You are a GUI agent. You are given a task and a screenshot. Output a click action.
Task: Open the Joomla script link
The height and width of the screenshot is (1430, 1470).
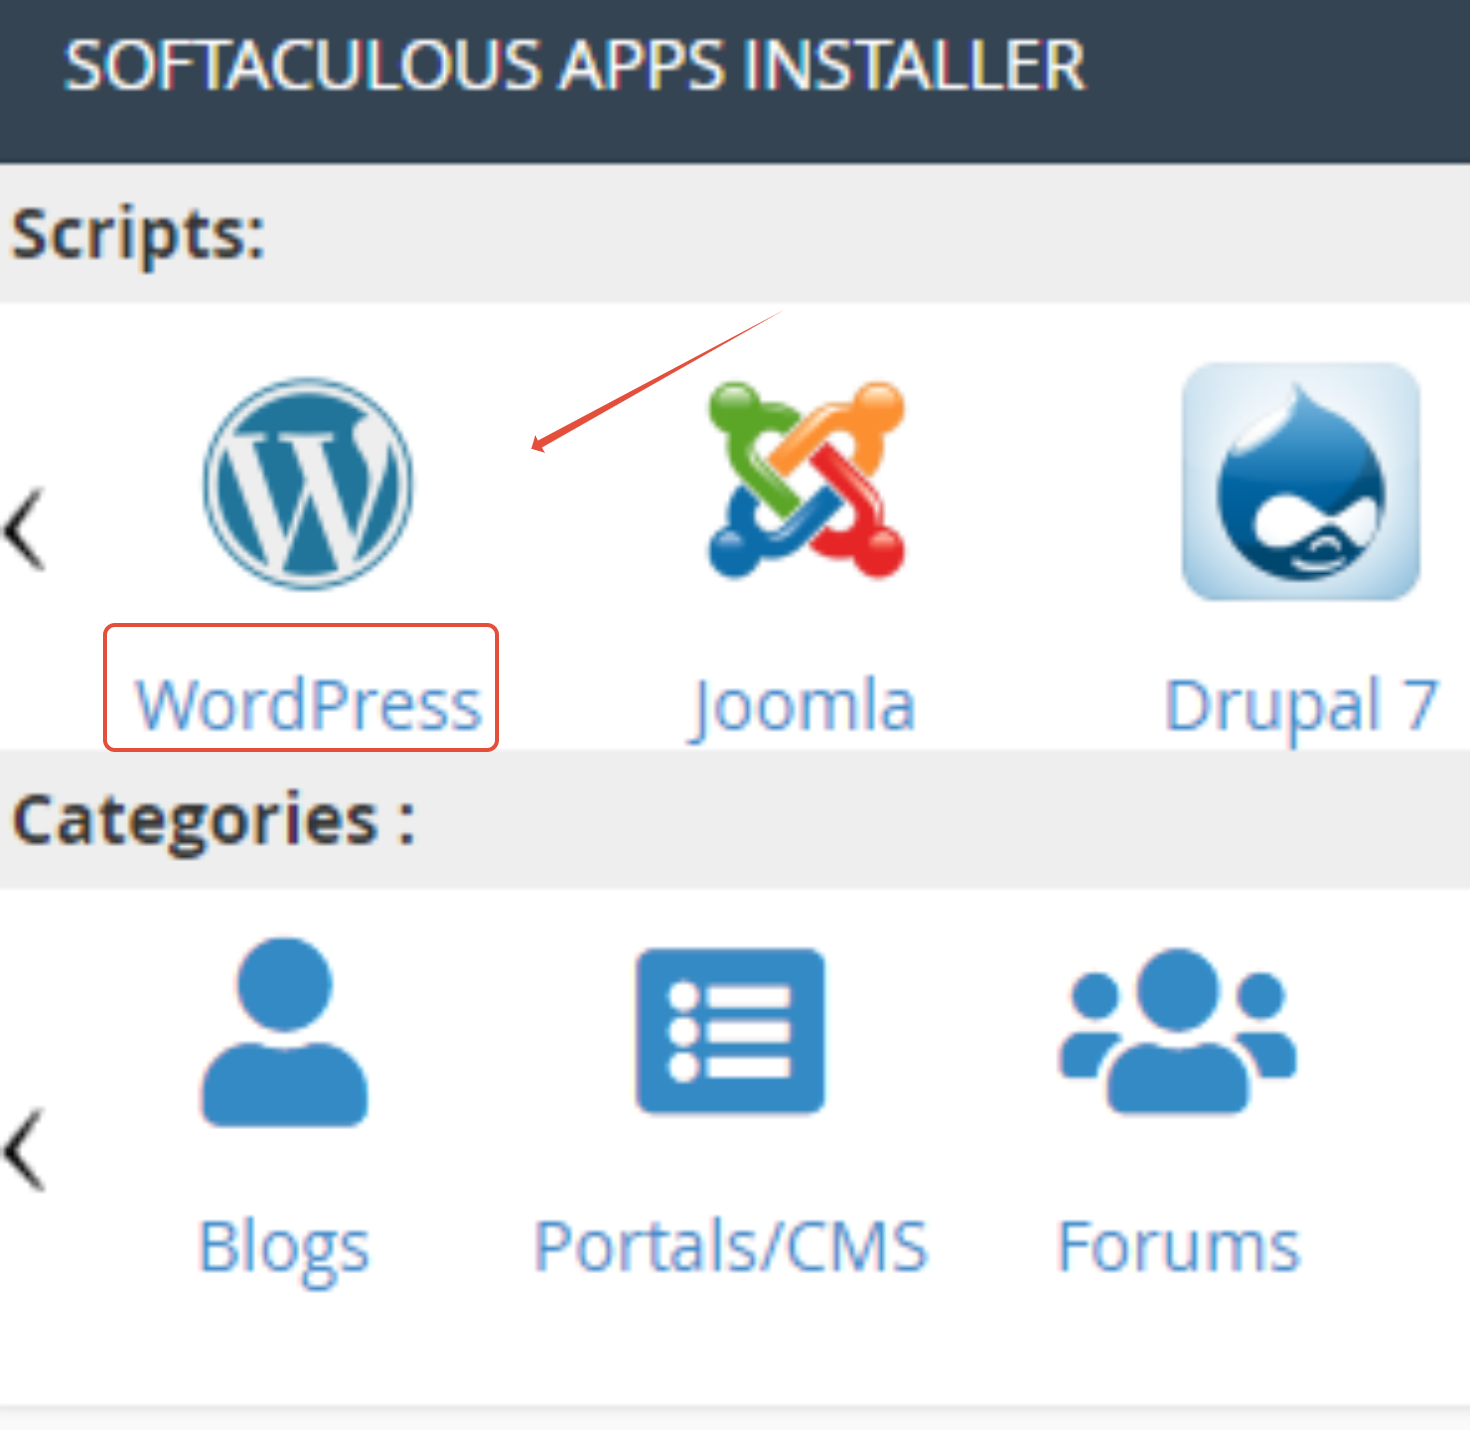pyautogui.click(x=803, y=707)
